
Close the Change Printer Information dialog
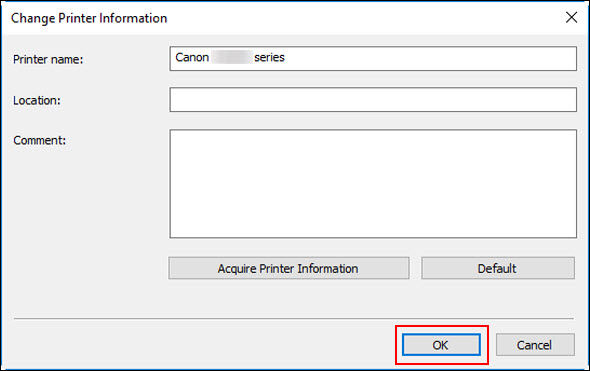pyautogui.click(x=571, y=17)
